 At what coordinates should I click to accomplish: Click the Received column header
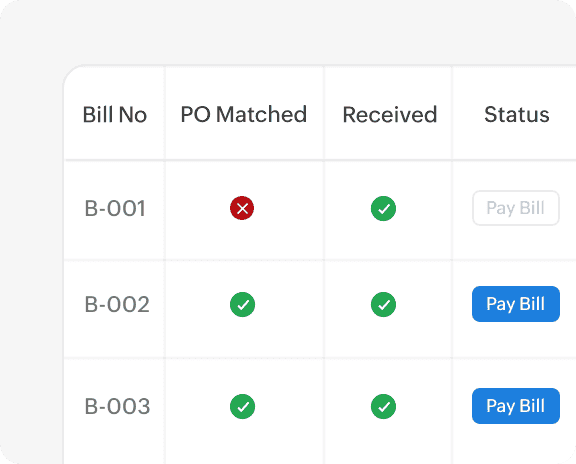(390, 115)
